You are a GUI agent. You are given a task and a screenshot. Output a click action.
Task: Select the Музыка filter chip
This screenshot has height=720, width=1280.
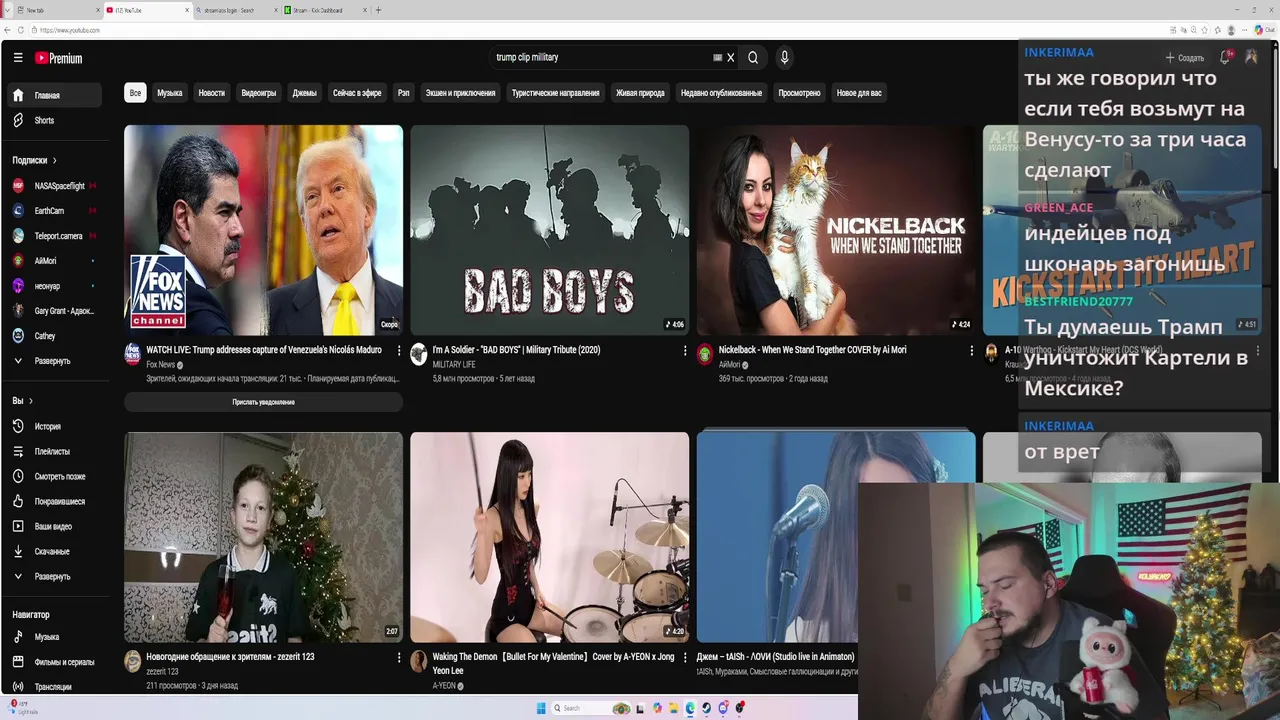coord(170,93)
